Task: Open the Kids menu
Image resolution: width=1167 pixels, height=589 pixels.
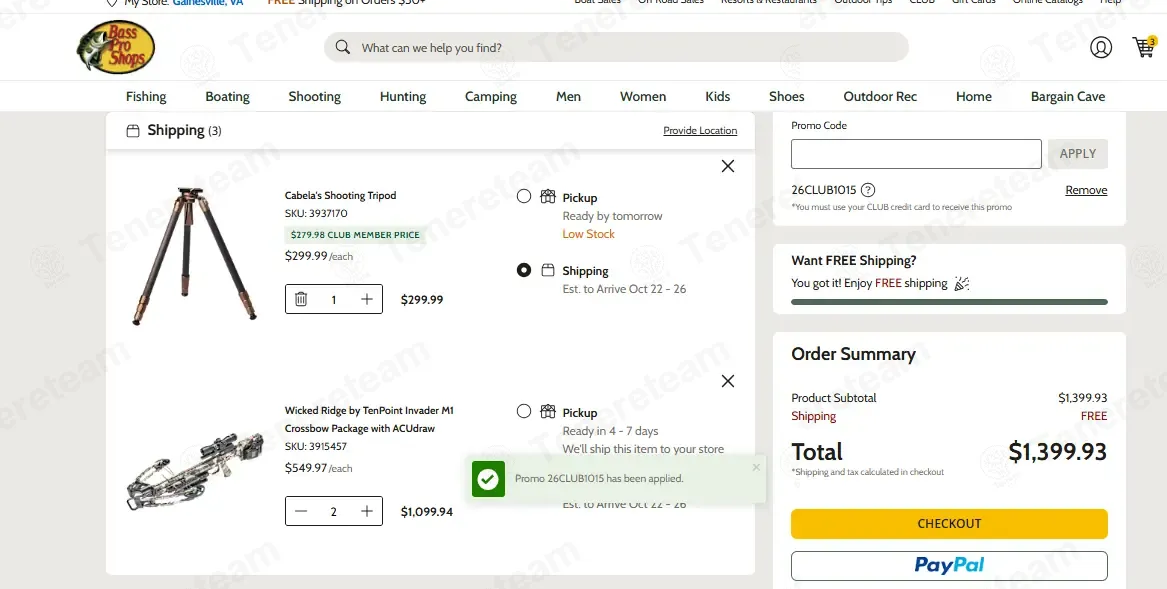Action: tap(718, 97)
